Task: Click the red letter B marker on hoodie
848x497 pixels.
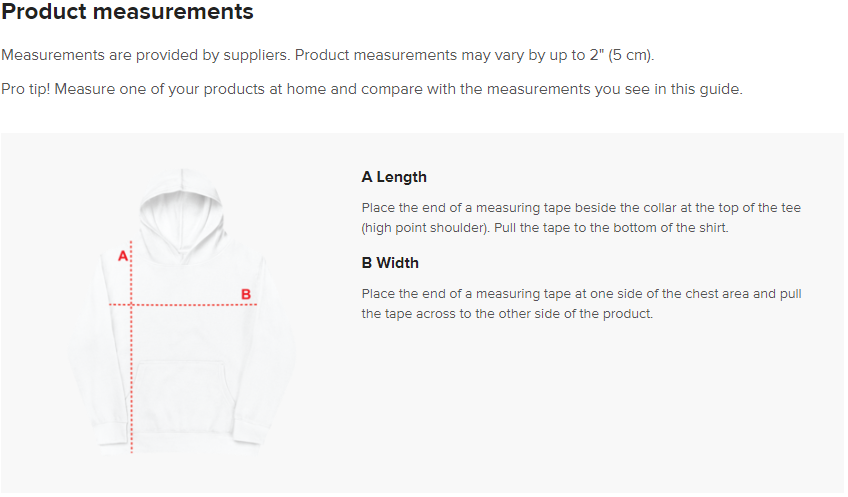Action: pyautogui.click(x=245, y=294)
